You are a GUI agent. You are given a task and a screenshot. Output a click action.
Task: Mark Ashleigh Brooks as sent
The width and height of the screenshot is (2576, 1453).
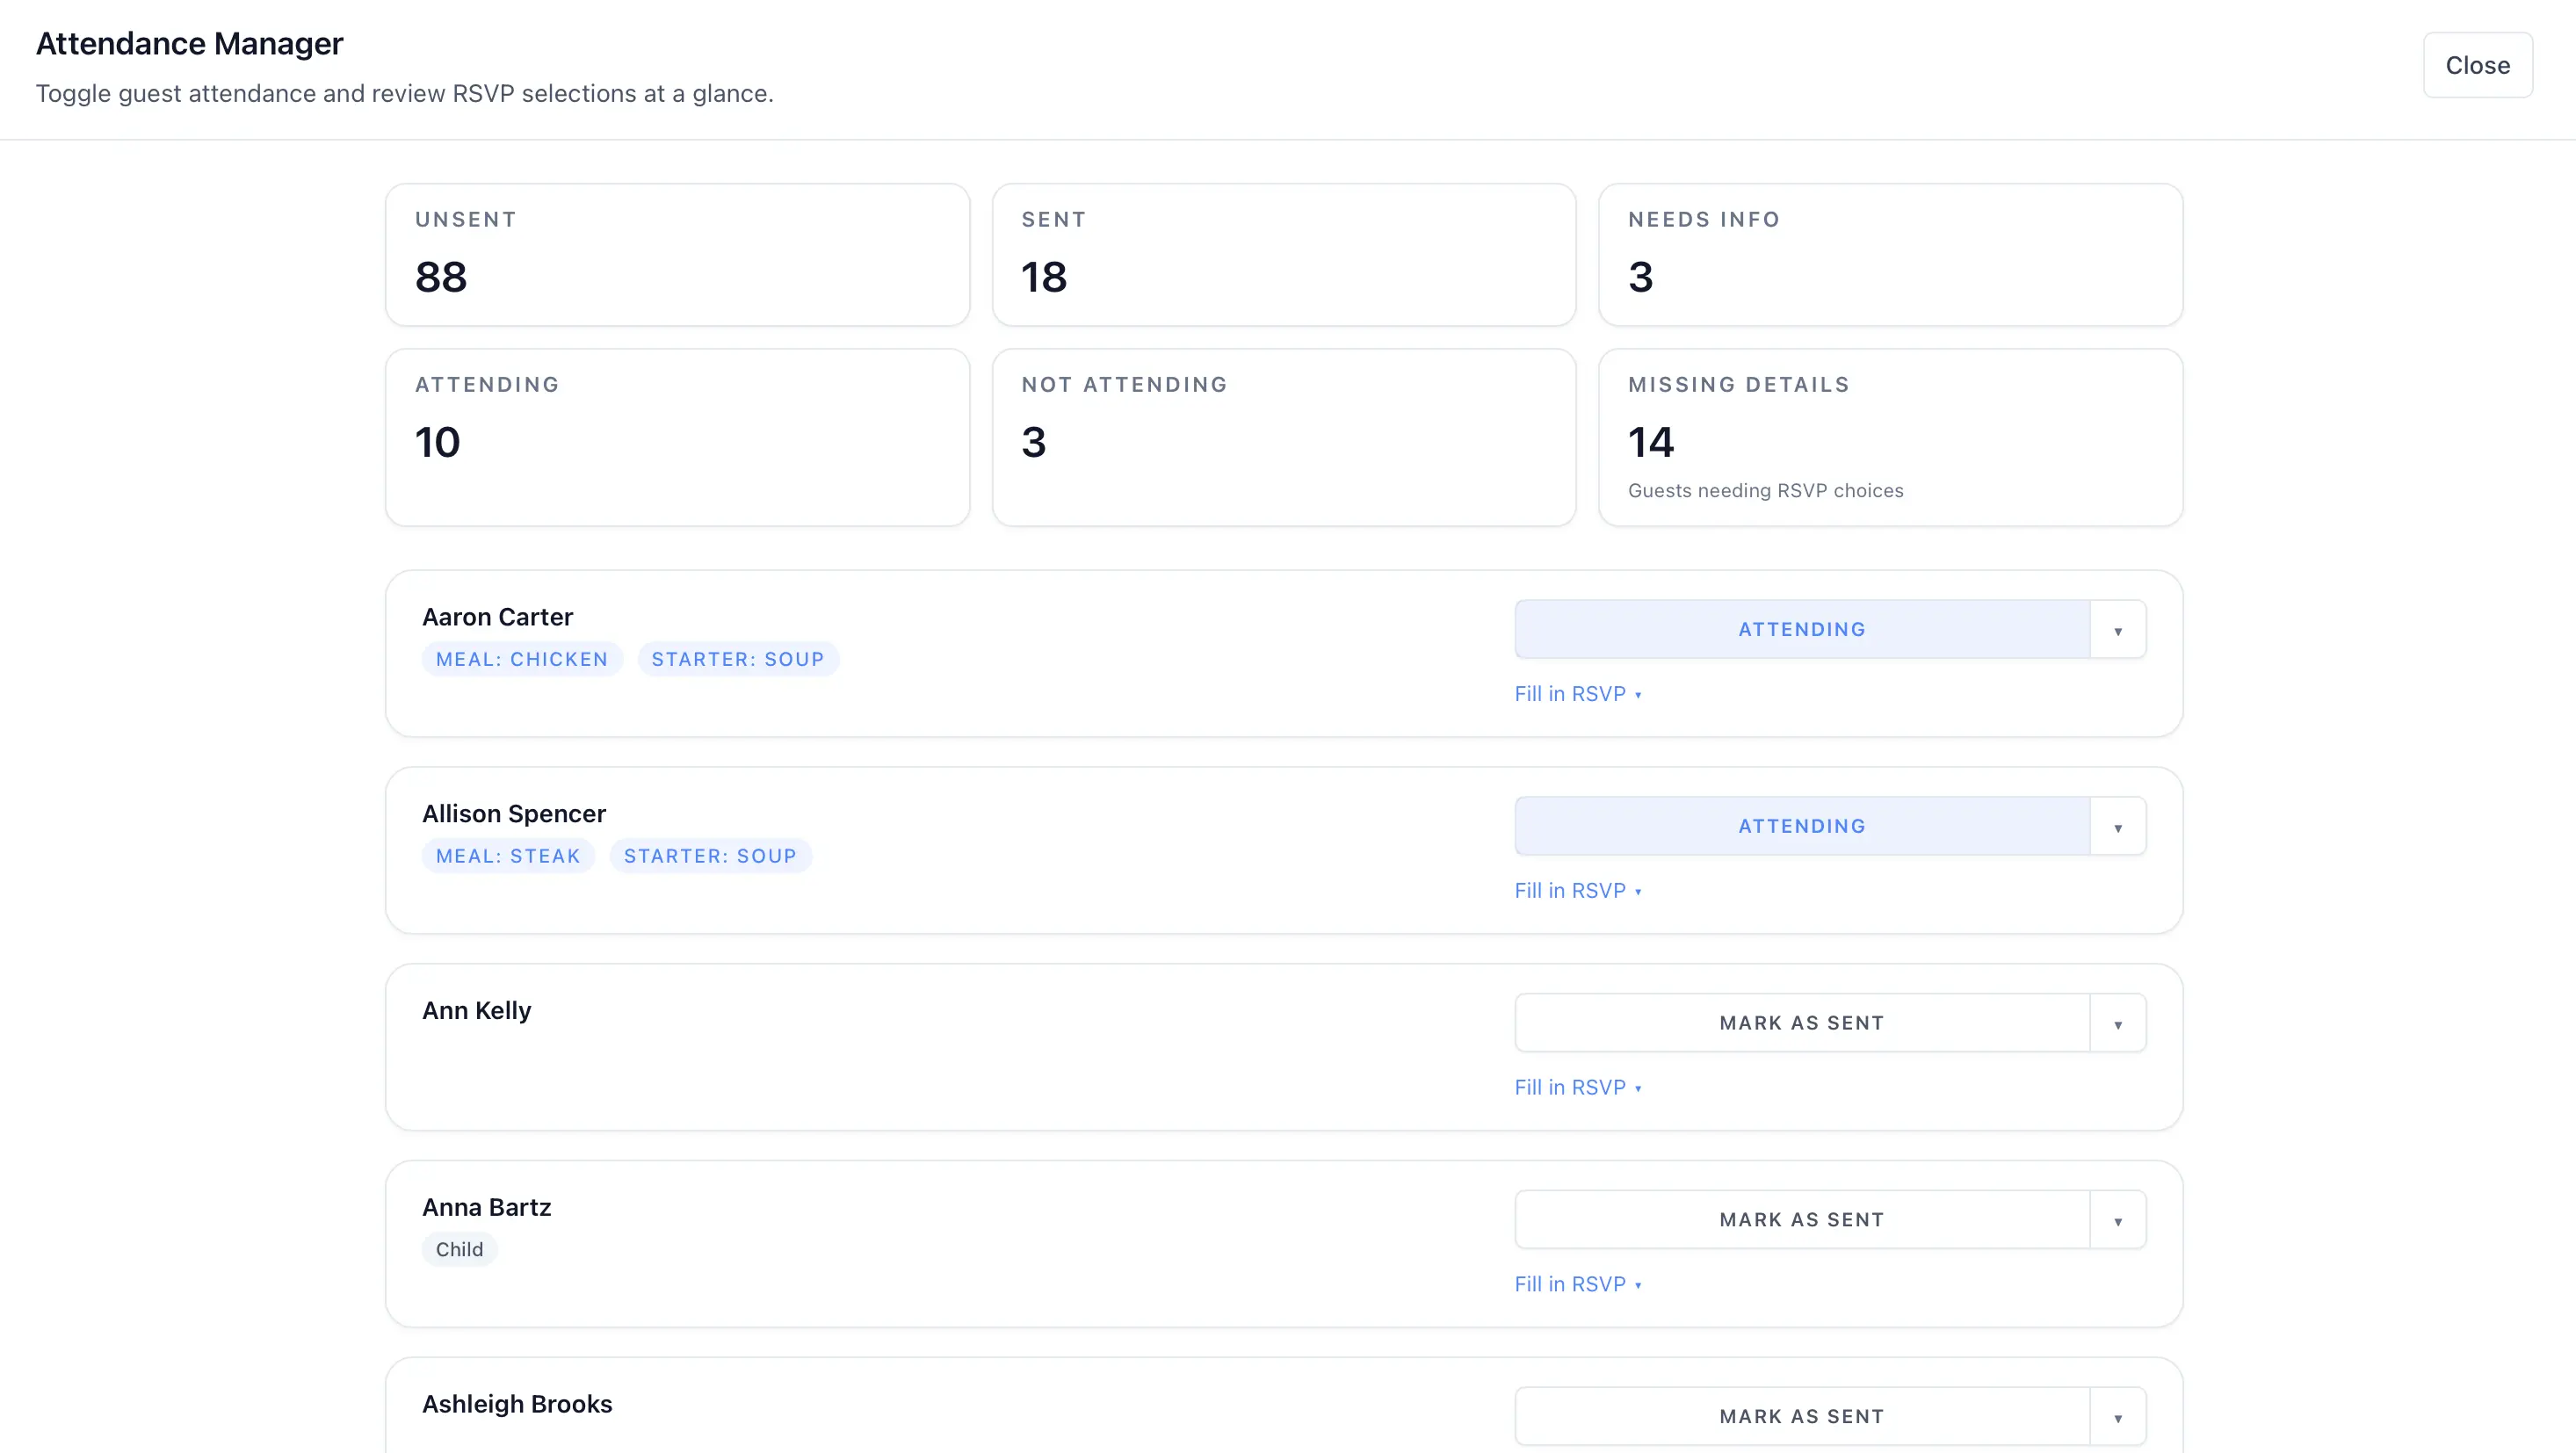(x=1800, y=1415)
